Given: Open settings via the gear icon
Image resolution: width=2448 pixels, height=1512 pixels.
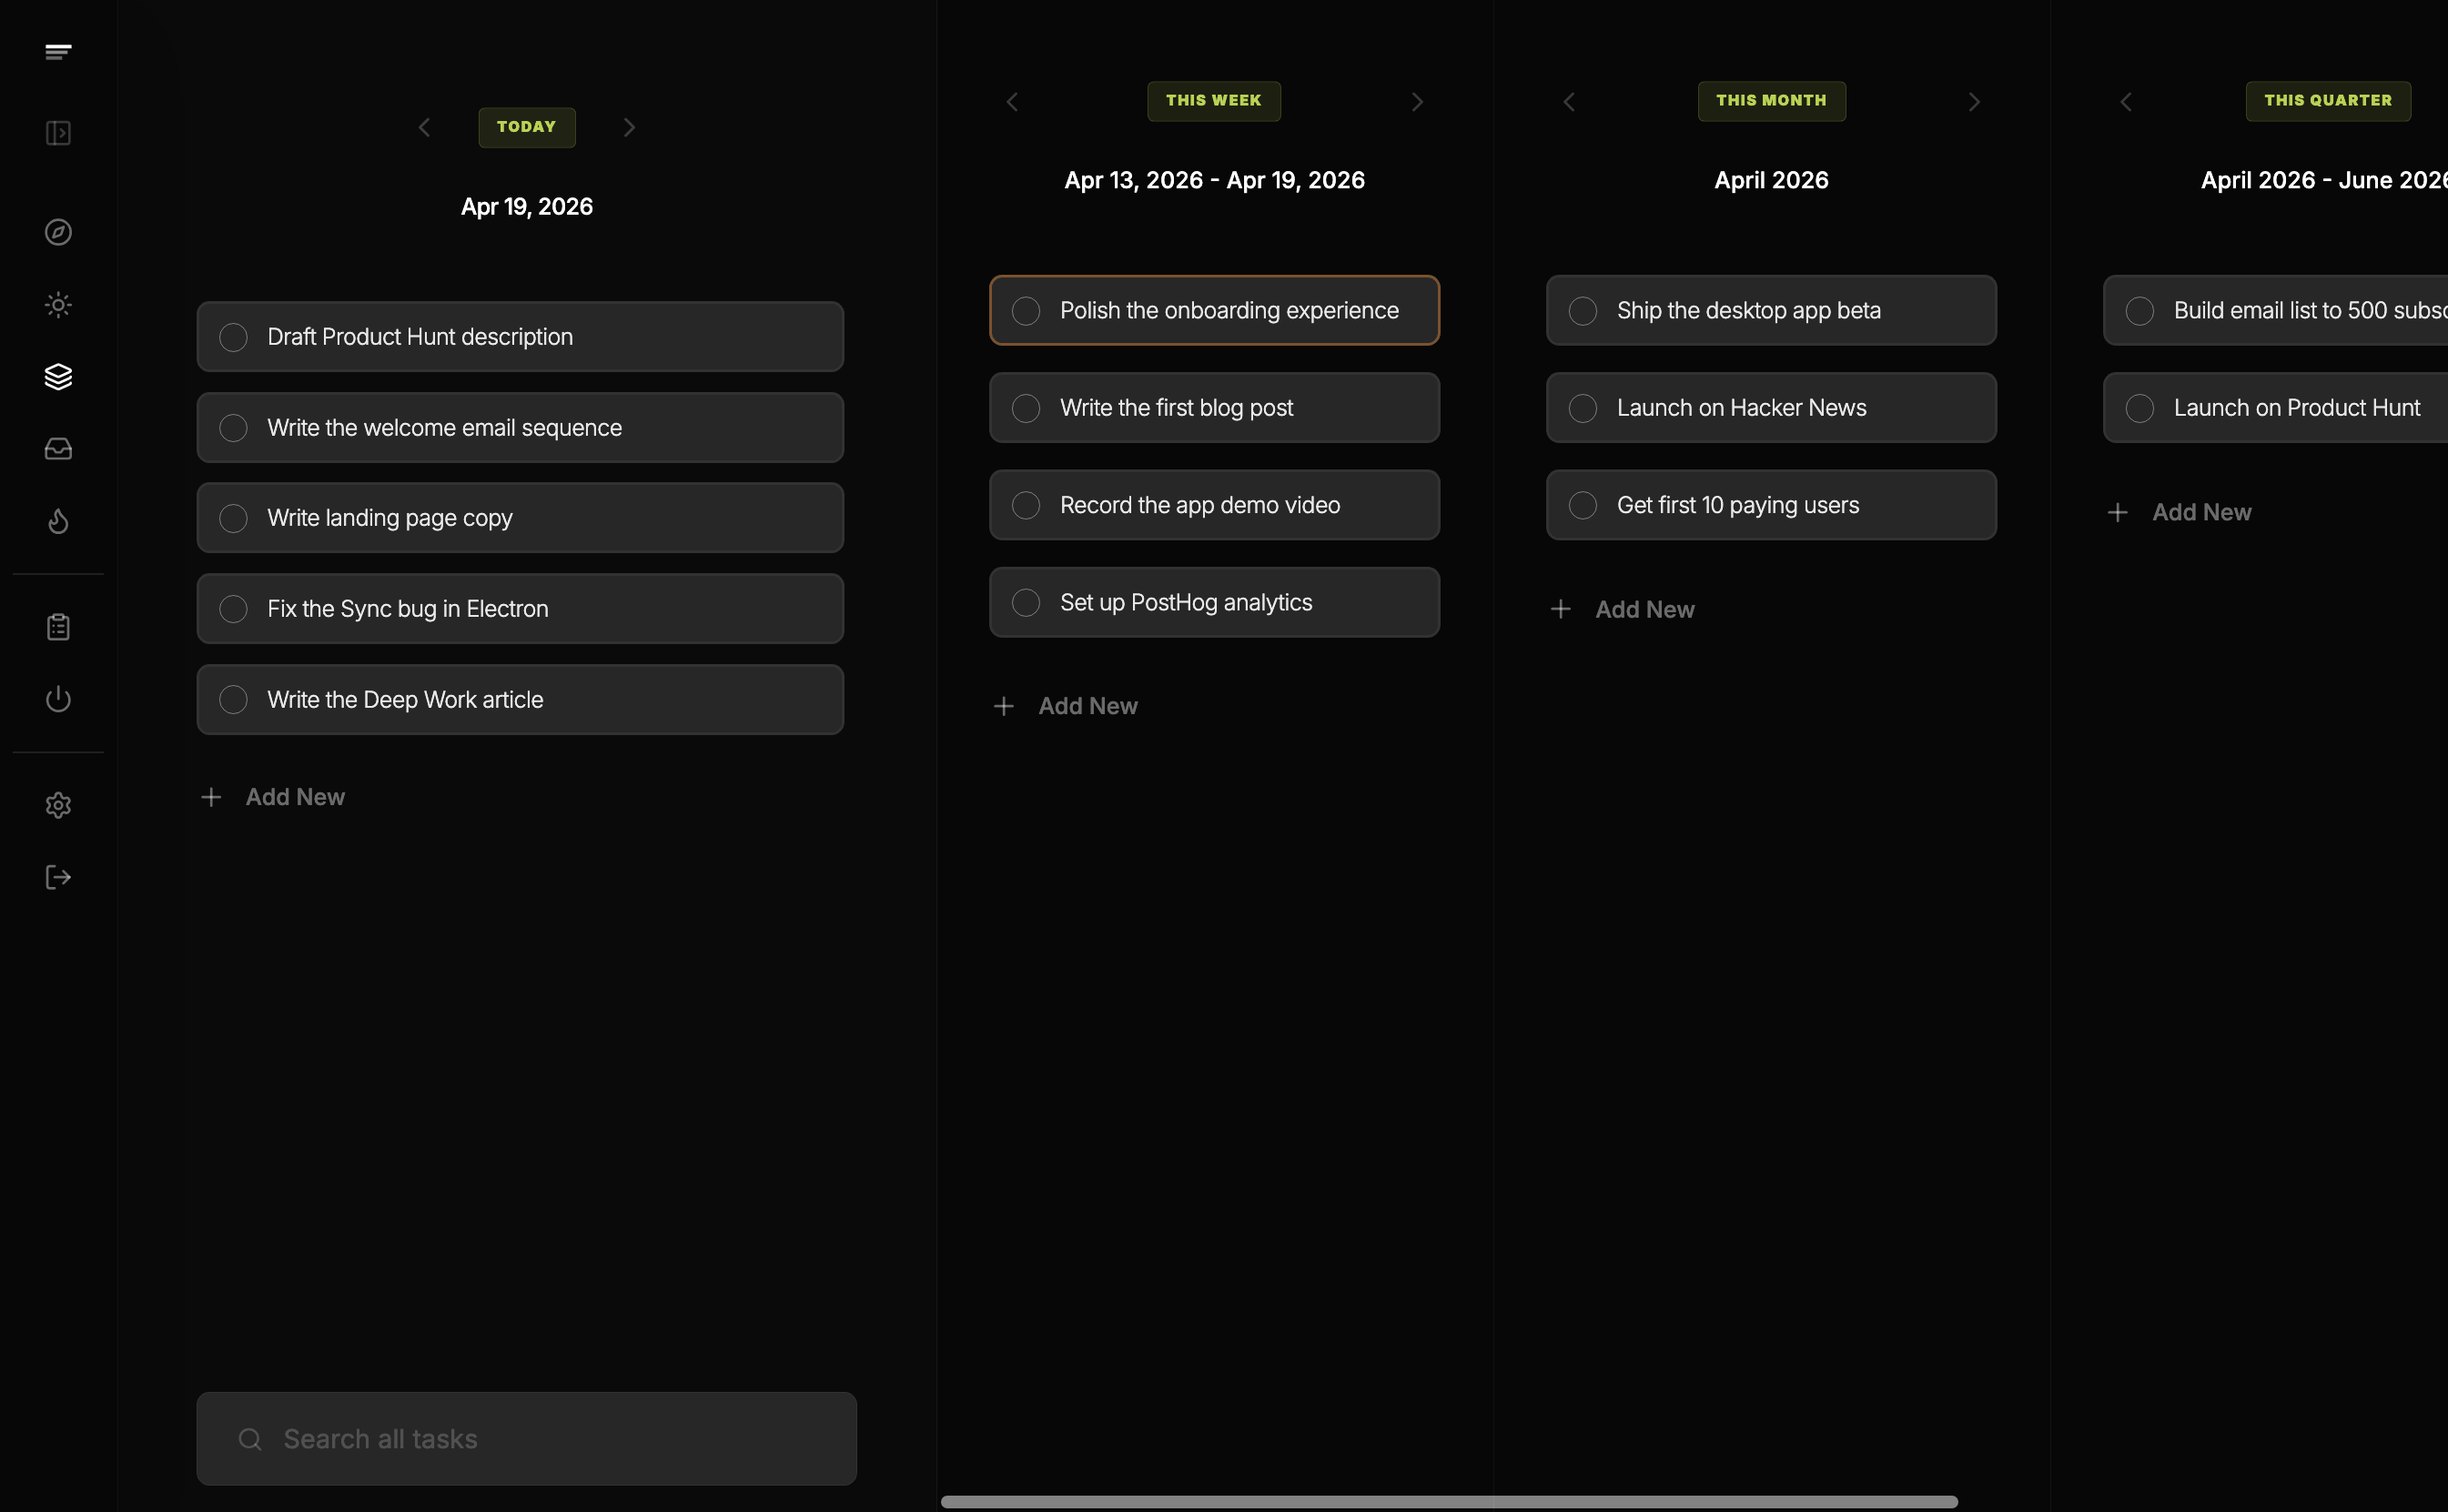Looking at the screenshot, I should point(58,805).
